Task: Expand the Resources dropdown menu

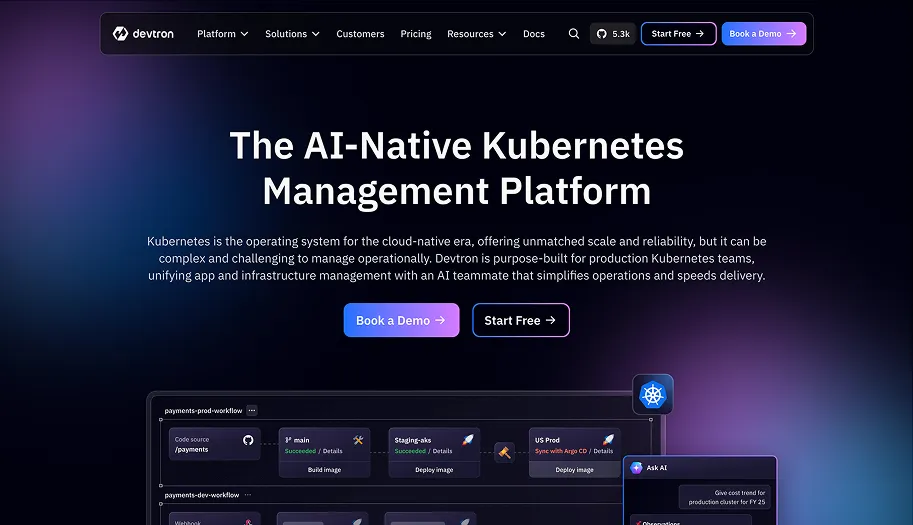Action: tap(476, 34)
